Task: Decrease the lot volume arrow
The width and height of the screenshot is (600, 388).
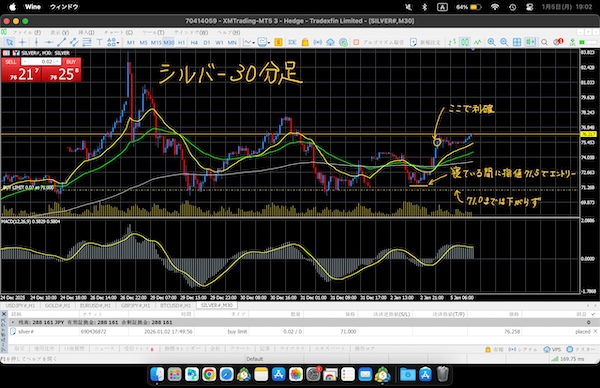Action: [24, 62]
